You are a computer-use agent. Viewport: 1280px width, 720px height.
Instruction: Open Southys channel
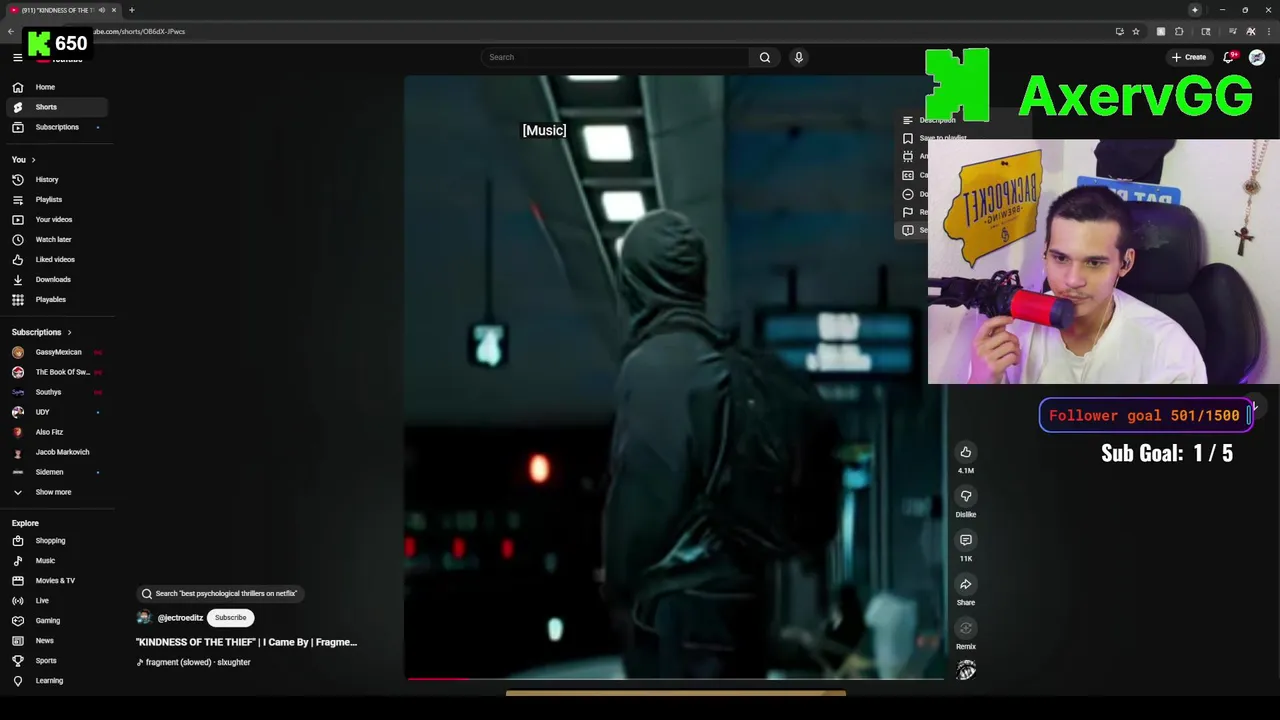[x=55, y=392]
